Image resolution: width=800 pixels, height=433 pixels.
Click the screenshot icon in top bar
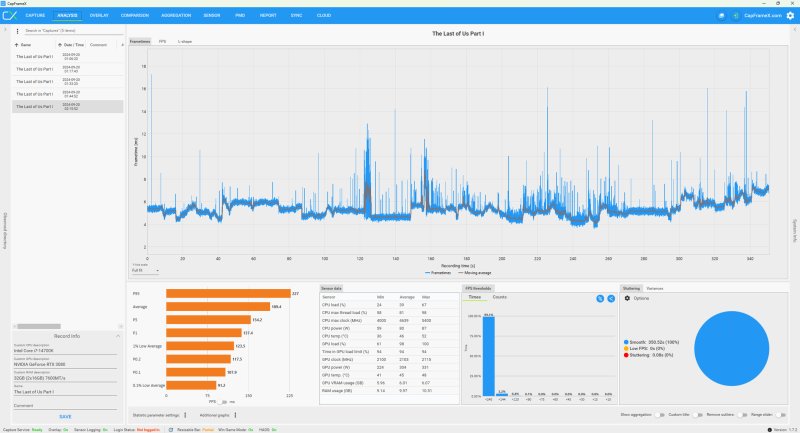click(721, 16)
